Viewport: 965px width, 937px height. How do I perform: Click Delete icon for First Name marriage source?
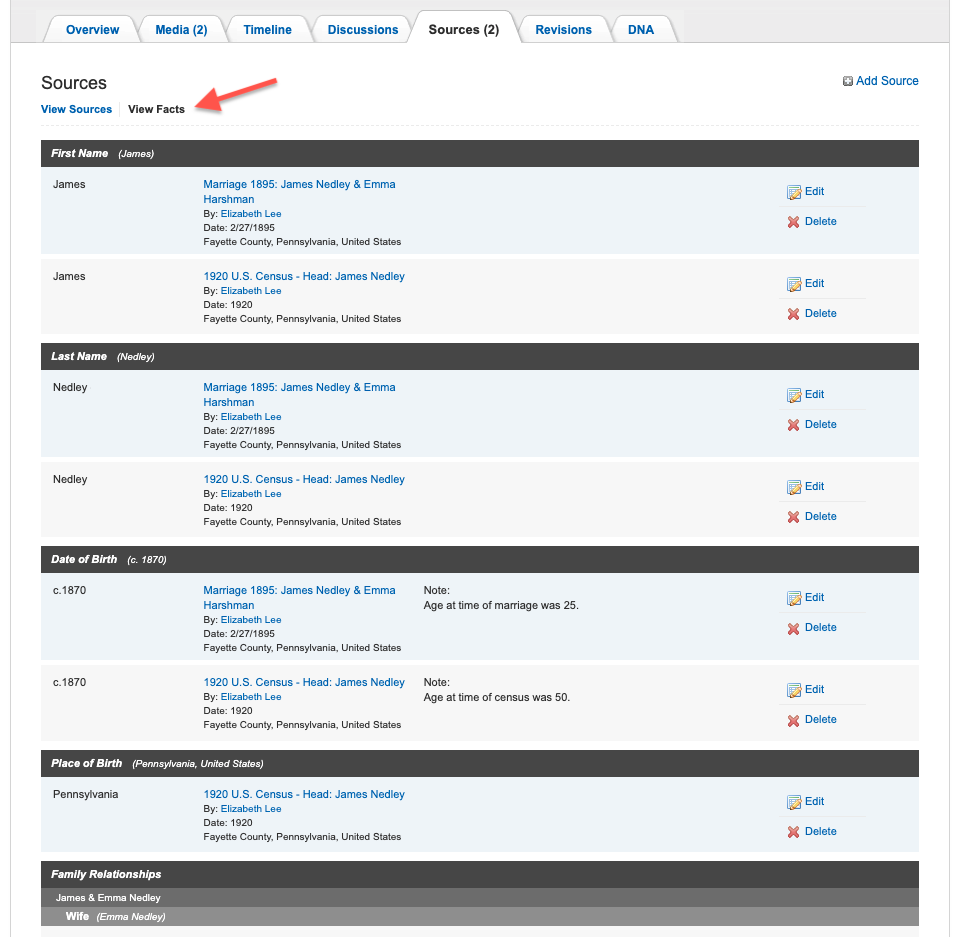point(794,222)
